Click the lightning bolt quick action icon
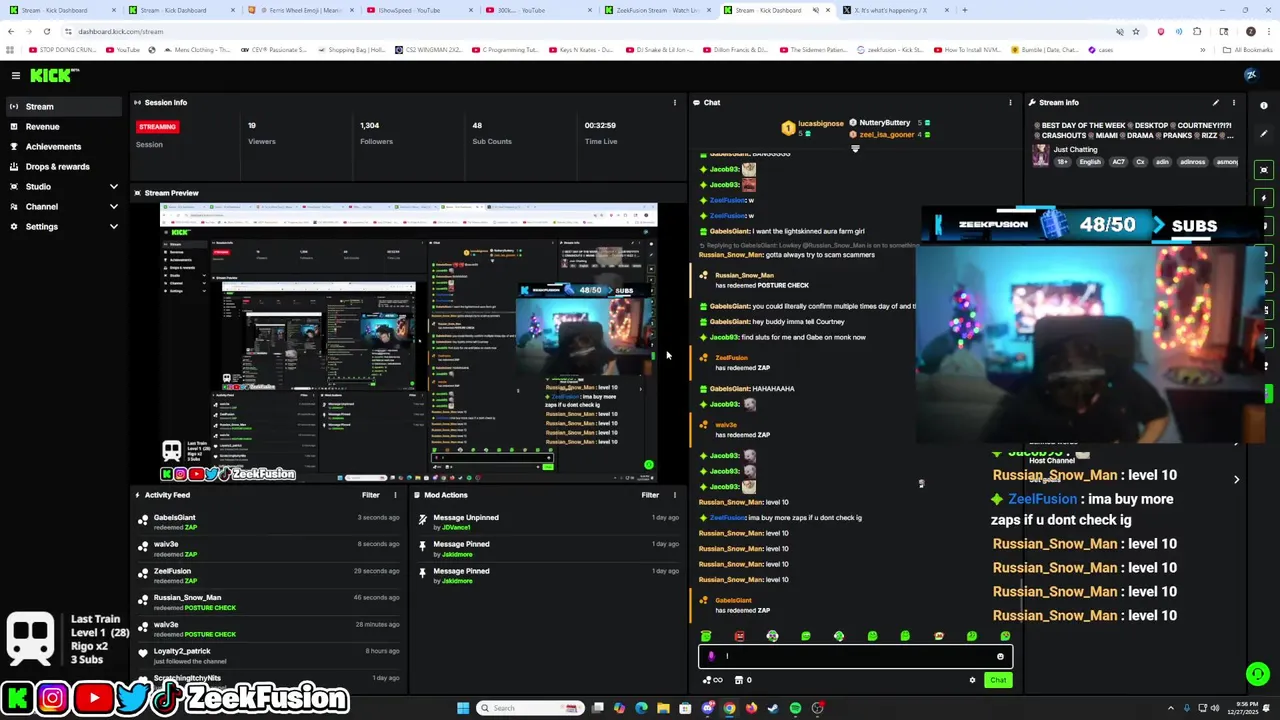 point(1264,198)
